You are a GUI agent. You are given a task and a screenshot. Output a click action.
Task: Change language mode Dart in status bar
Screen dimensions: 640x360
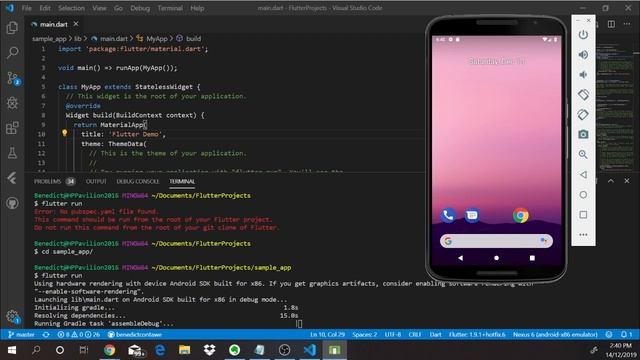tap(436, 335)
